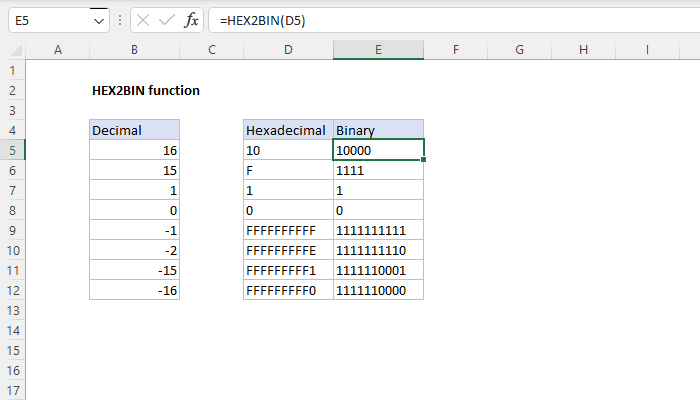Select row 4 header
Image resolution: width=700 pixels, height=400 pixels.
pyautogui.click(x=12, y=130)
